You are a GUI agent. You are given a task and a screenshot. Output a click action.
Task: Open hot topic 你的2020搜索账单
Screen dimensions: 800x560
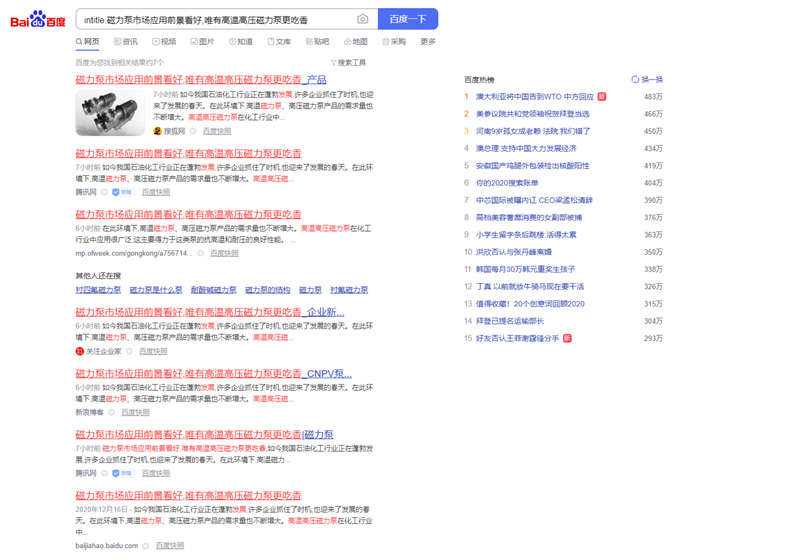tap(507, 183)
